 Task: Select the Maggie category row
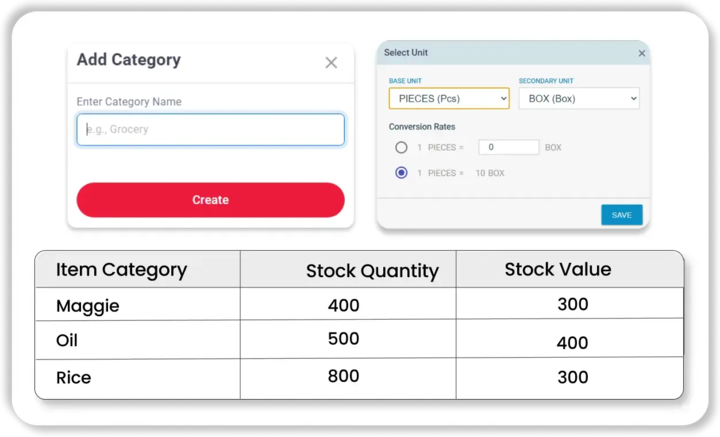(87, 306)
